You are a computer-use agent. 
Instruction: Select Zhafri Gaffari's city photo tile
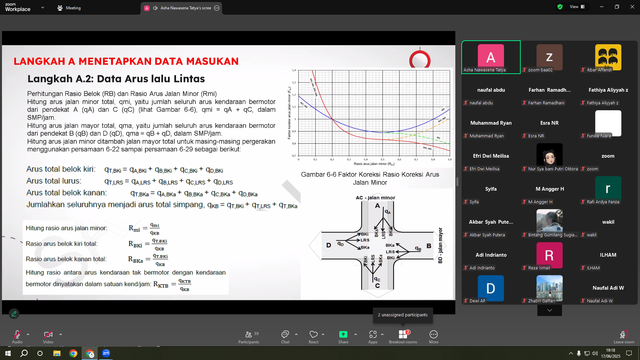tap(549, 288)
